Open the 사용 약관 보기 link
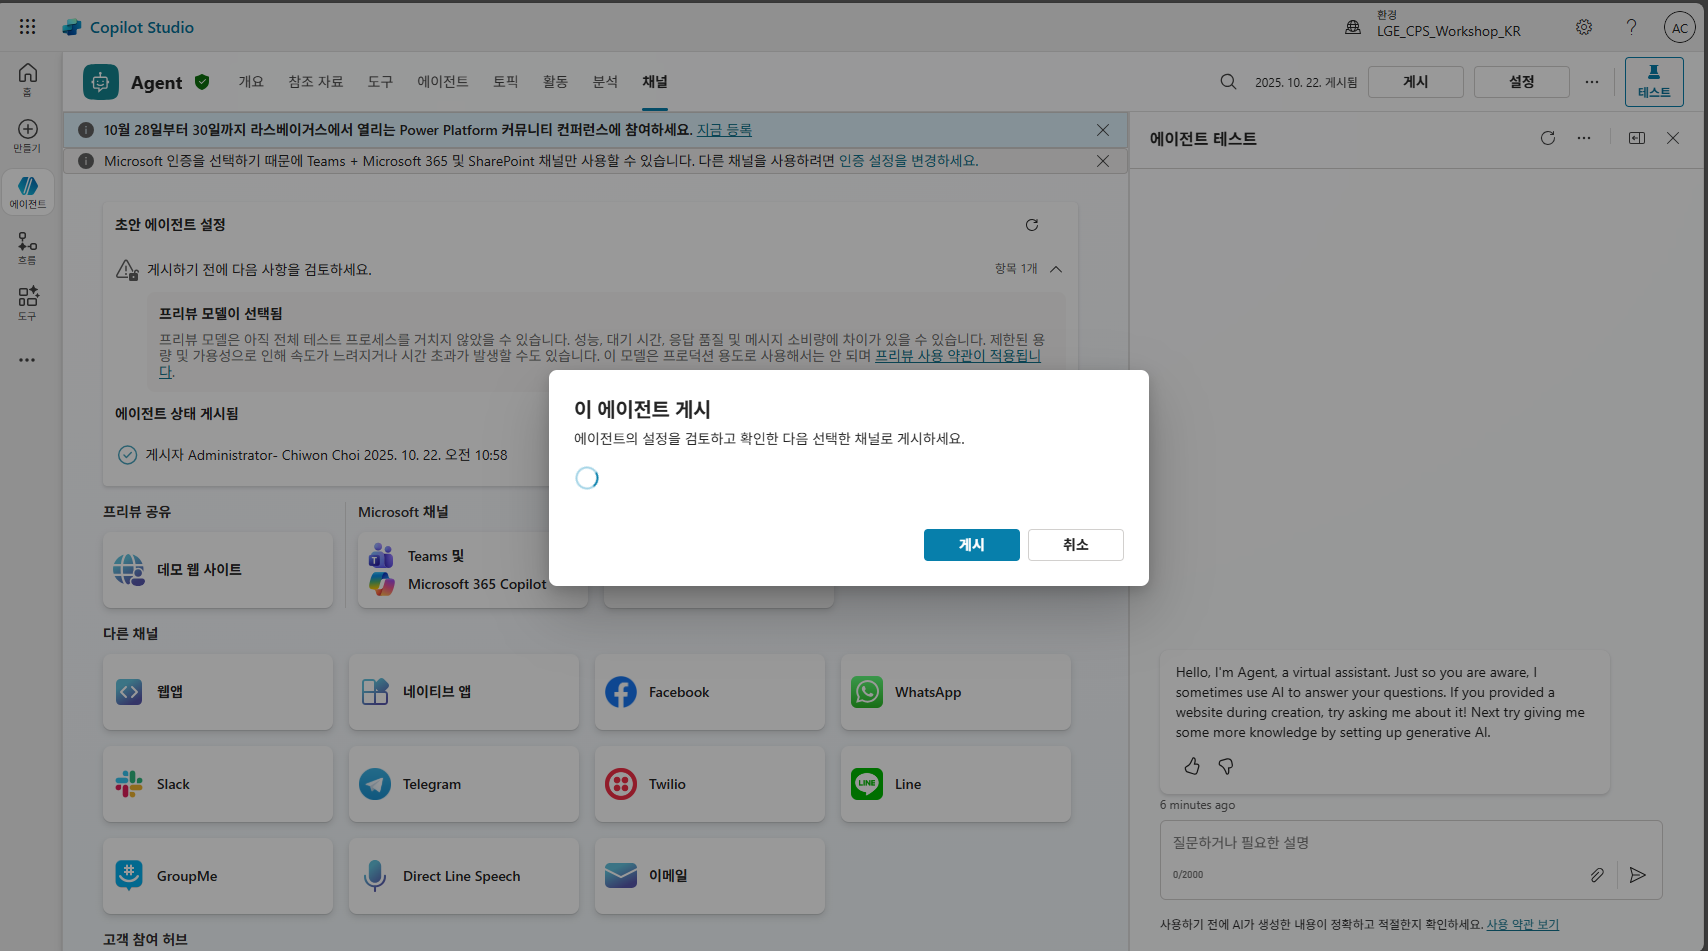The width and height of the screenshot is (1708, 951). (x=1523, y=925)
